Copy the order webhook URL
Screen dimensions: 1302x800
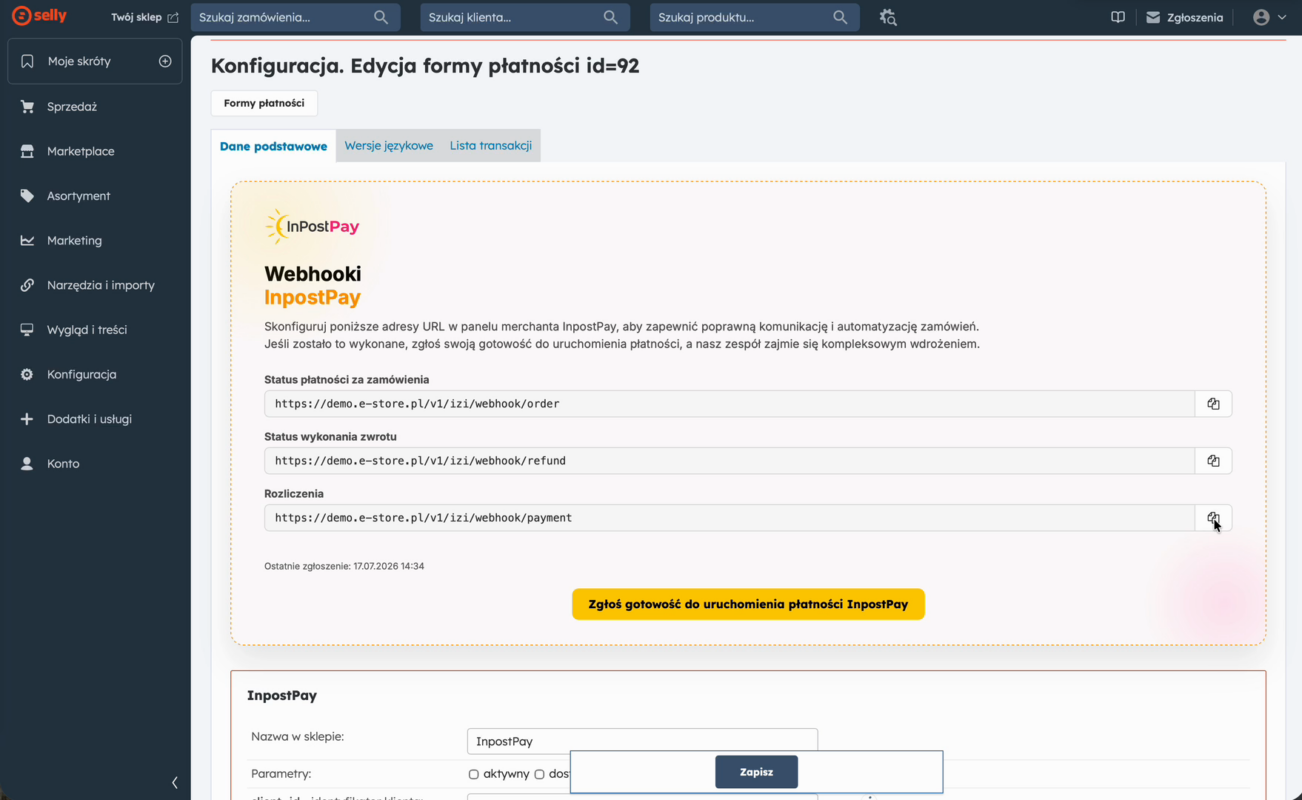1213,404
